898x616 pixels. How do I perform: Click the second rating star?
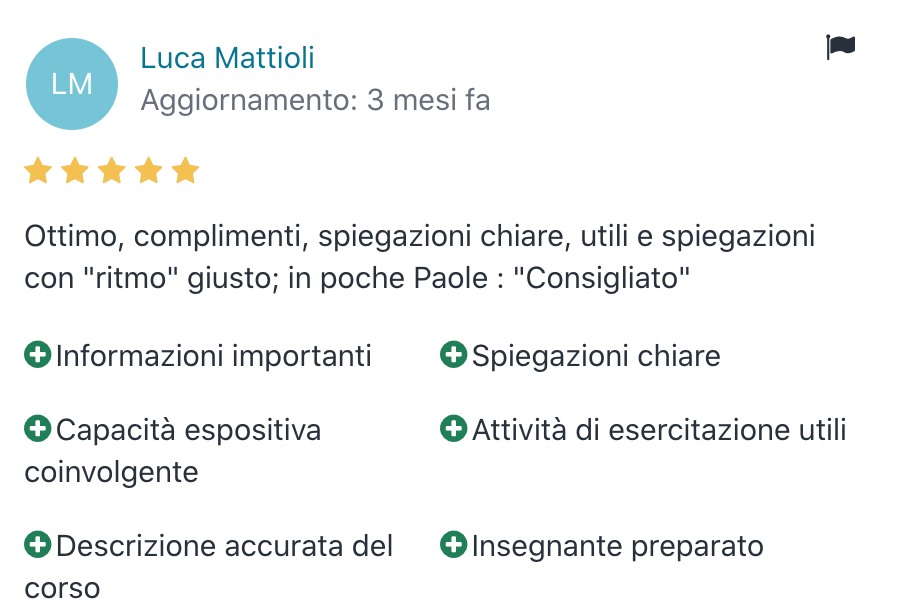75,171
